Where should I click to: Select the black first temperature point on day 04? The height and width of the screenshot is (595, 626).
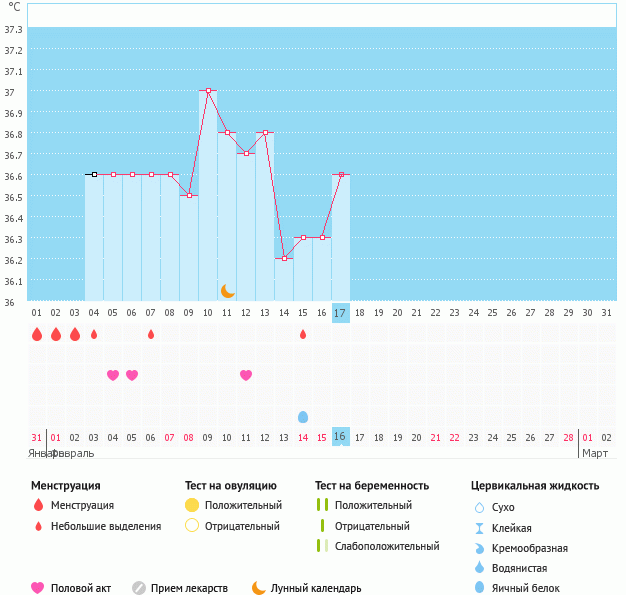[94, 174]
